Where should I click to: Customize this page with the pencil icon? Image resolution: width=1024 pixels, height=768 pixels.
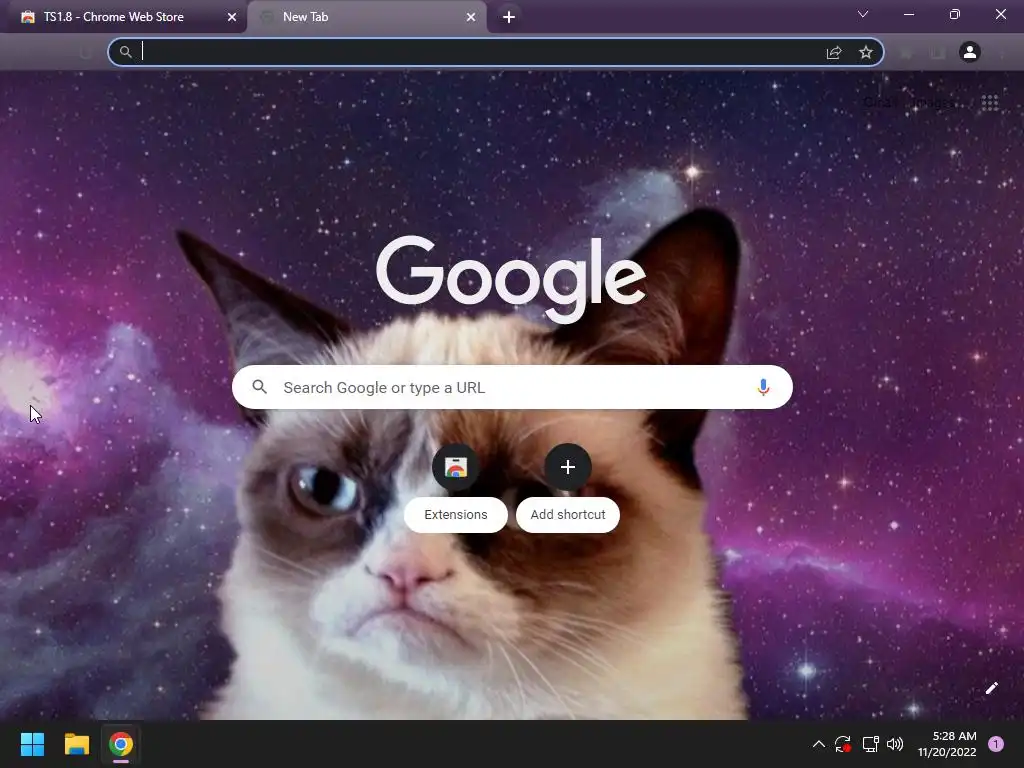pyautogui.click(x=991, y=688)
